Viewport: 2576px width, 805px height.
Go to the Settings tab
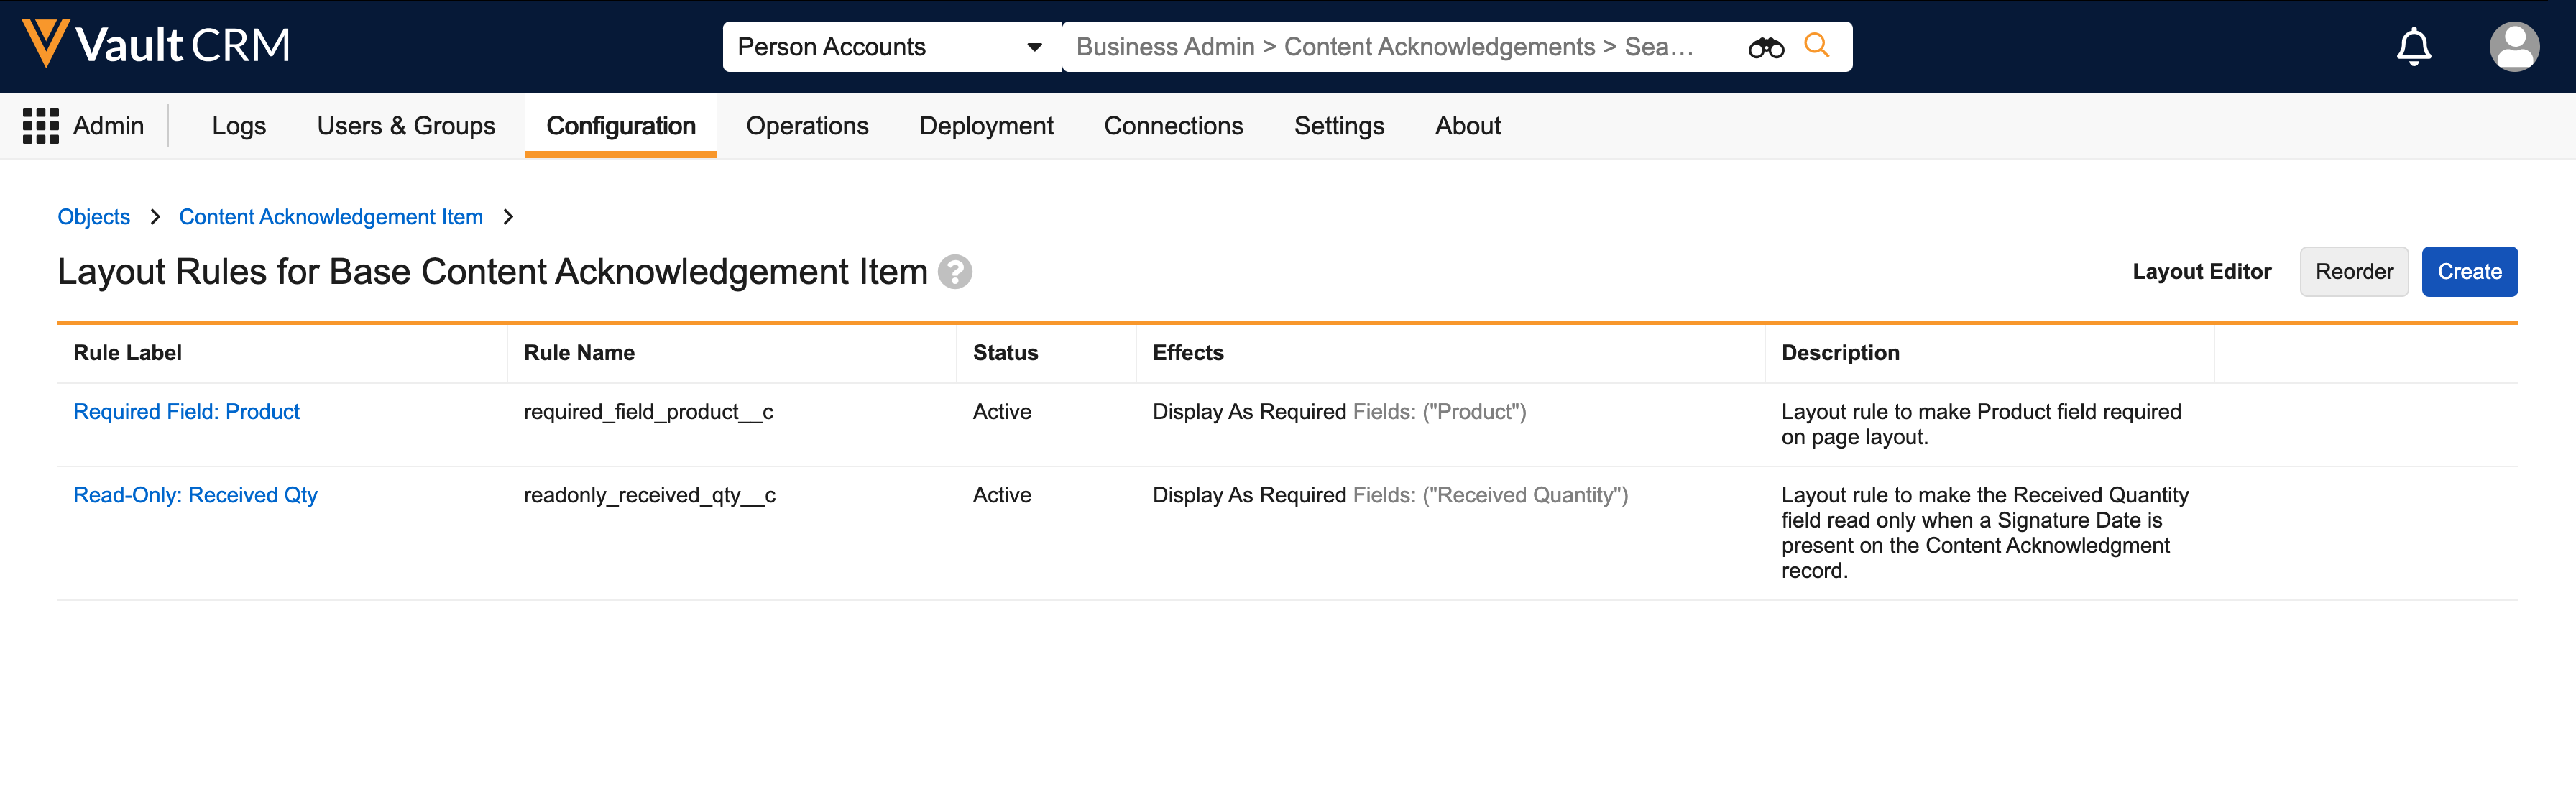[x=1338, y=126]
